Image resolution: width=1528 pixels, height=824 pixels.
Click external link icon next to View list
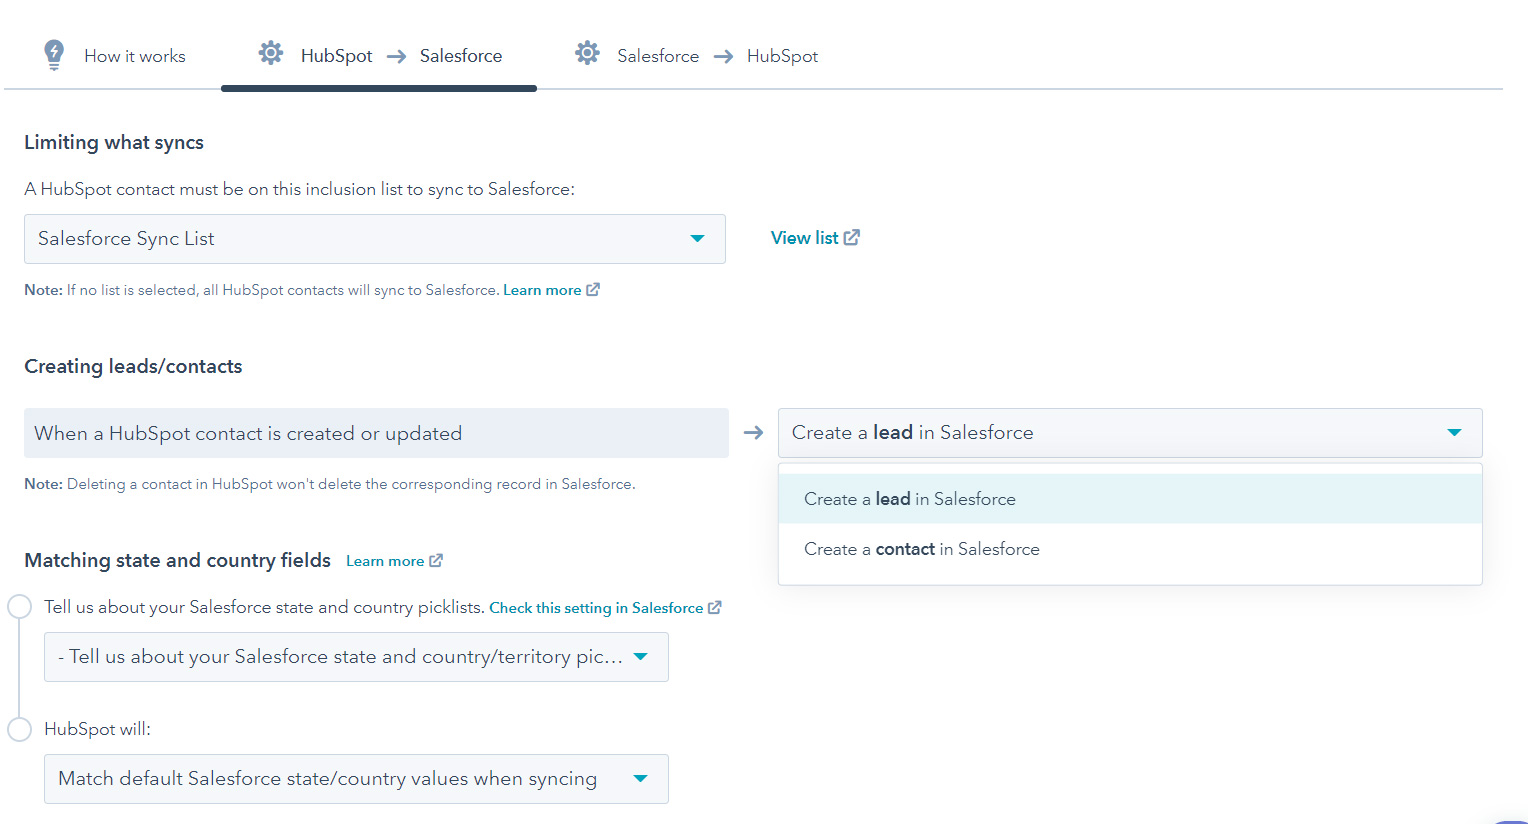pyautogui.click(x=852, y=238)
